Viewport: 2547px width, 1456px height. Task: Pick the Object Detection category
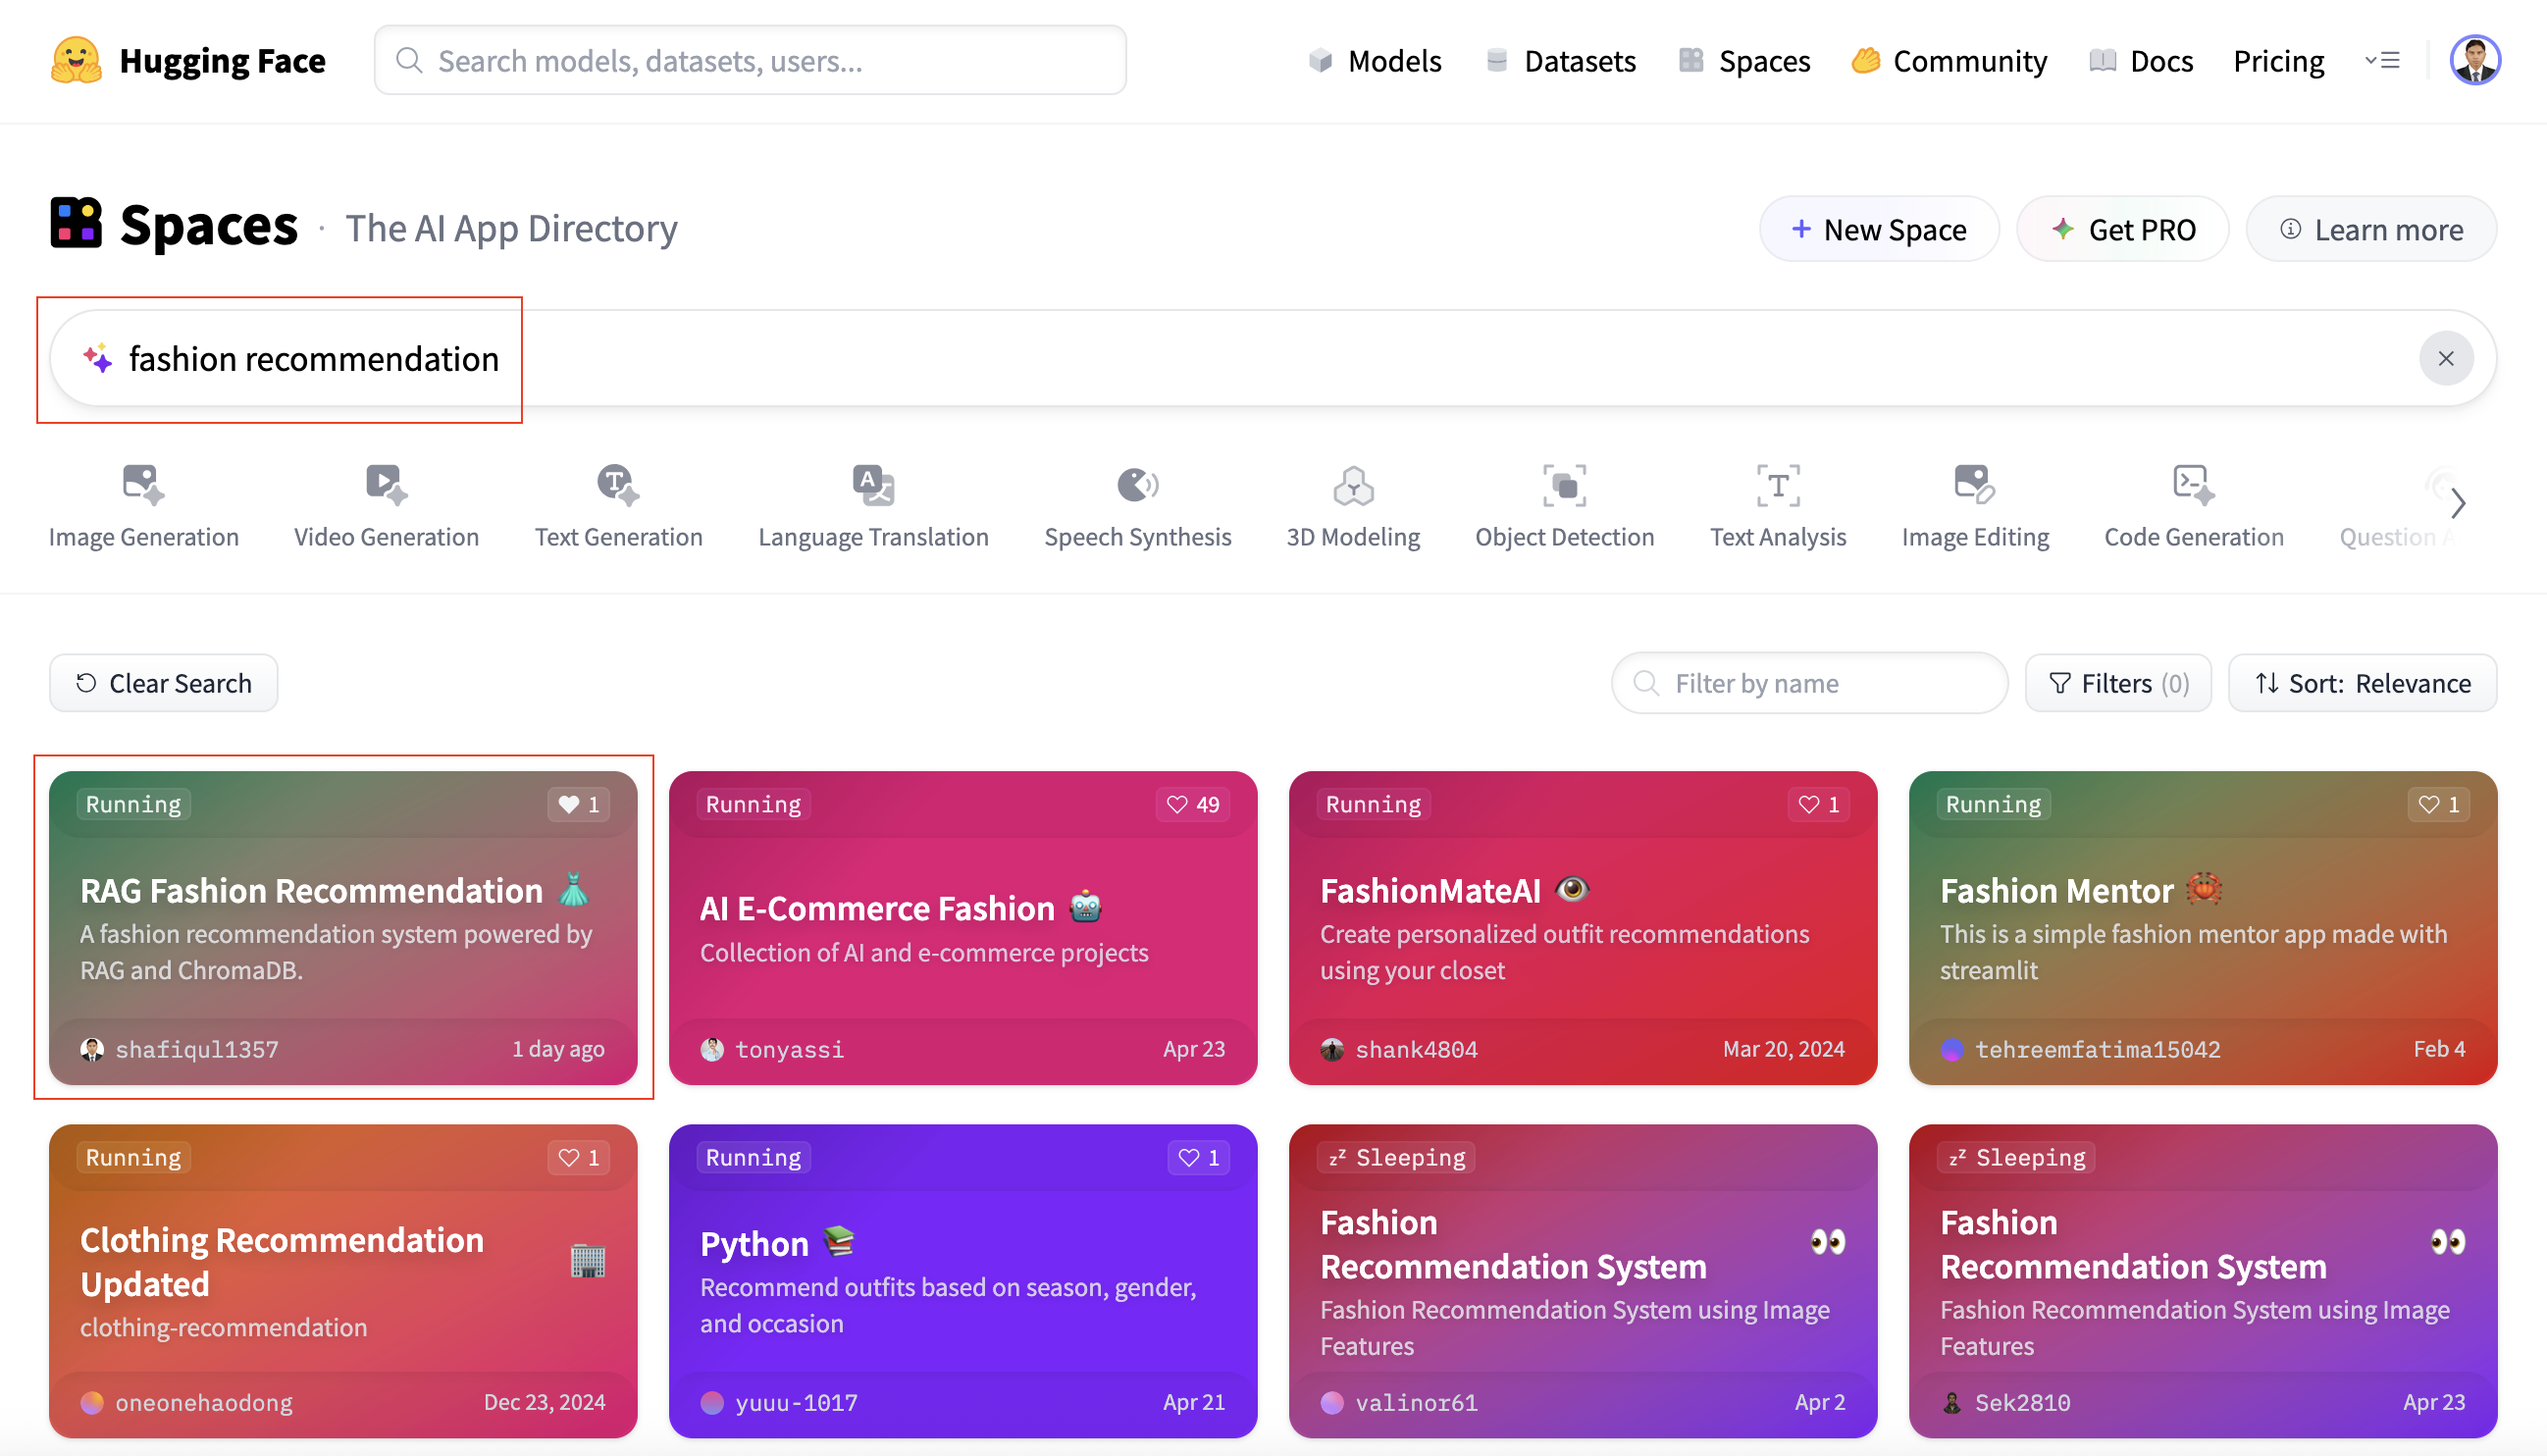[1564, 506]
